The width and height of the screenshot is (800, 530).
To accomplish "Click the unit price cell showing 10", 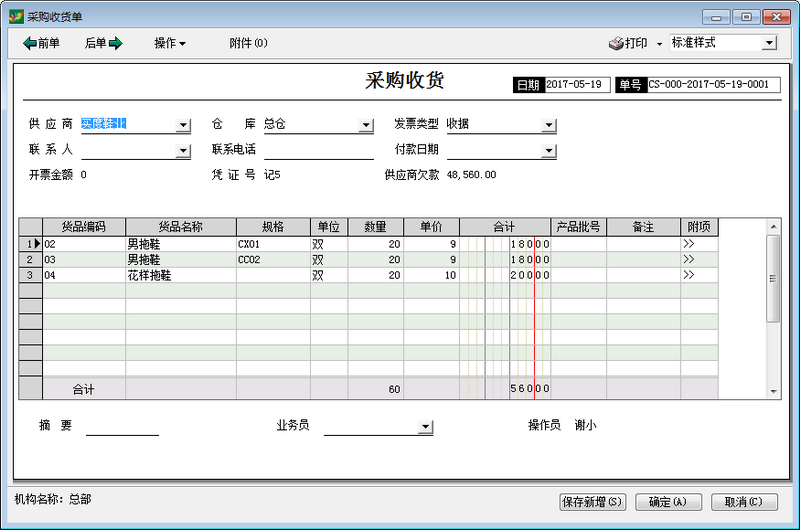I will 432,275.
